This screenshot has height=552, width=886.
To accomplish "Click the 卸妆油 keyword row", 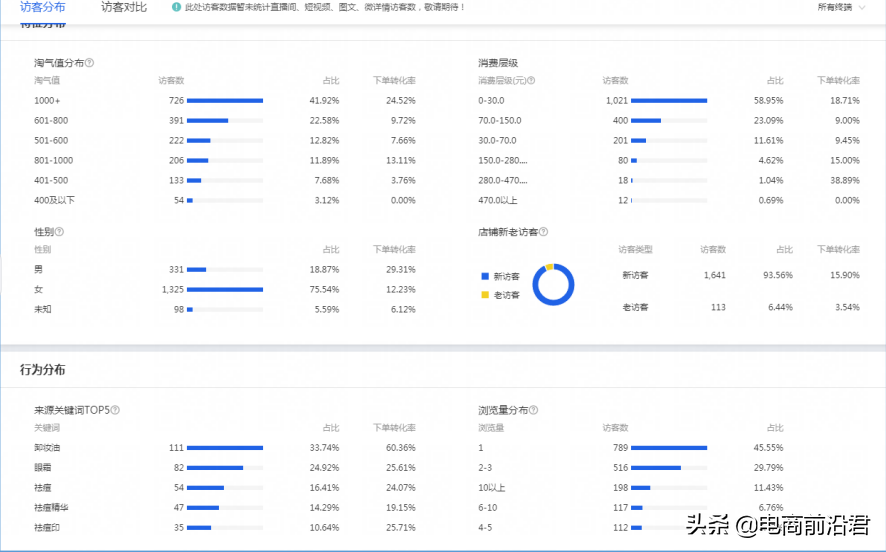I will 225,447.
